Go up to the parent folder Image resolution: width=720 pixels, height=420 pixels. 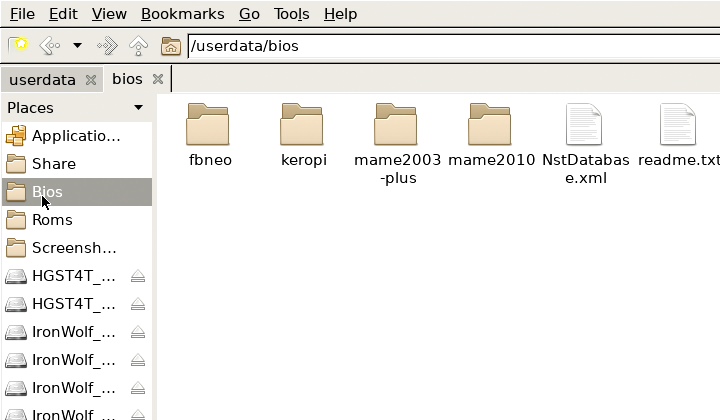coord(139,46)
